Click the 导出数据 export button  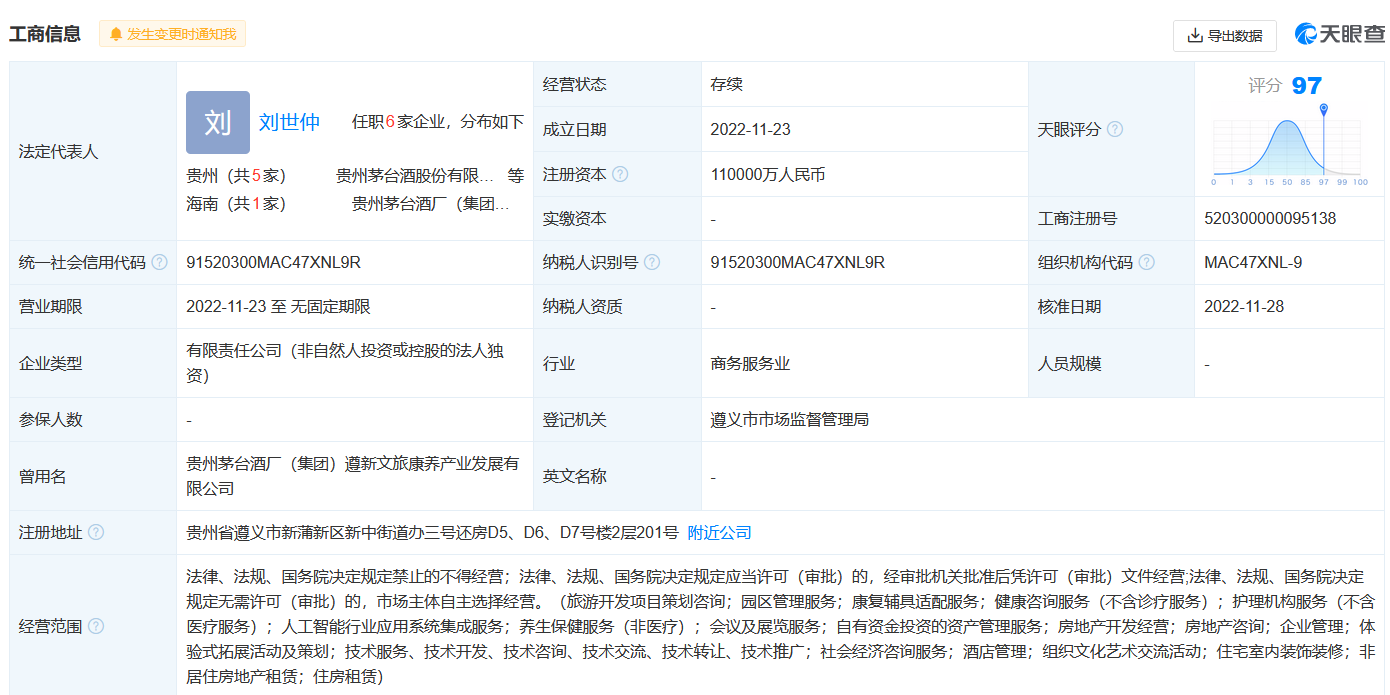[x=1224, y=35]
